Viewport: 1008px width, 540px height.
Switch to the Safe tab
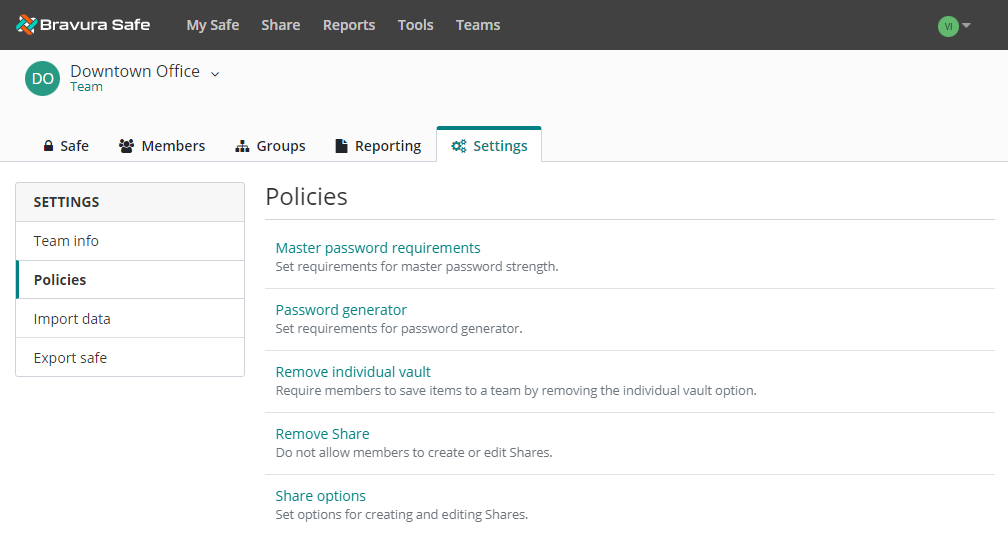[x=66, y=146]
